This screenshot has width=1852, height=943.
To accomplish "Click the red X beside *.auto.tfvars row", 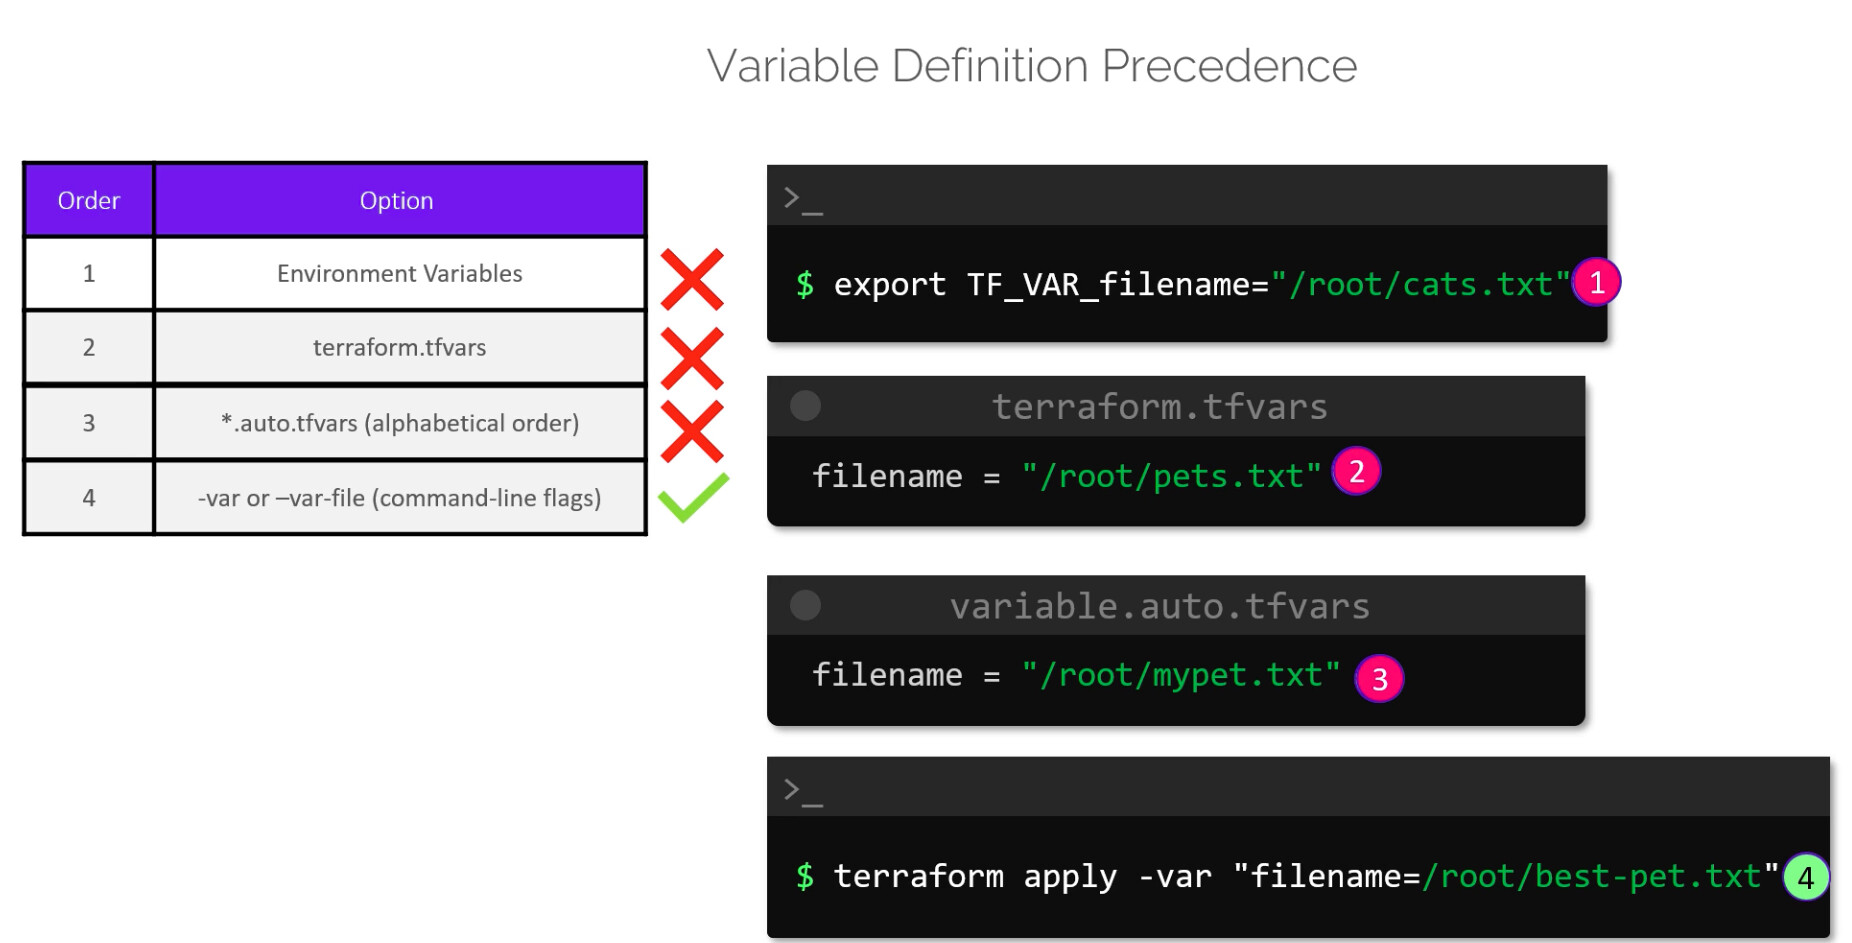I will pos(691,431).
